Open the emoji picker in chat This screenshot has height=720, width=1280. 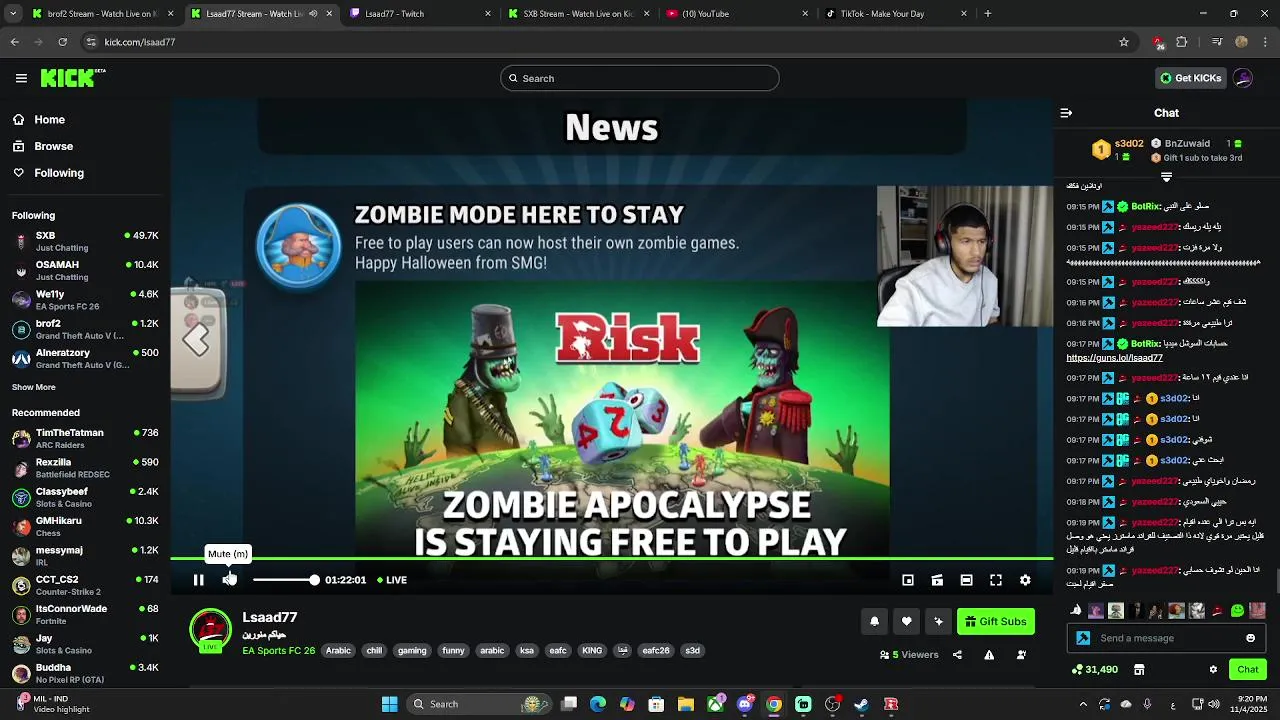[x=1250, y=638]
